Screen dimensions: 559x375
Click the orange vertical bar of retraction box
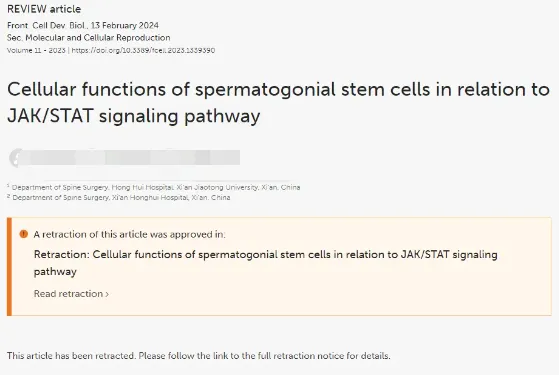[x=9, y=267]
